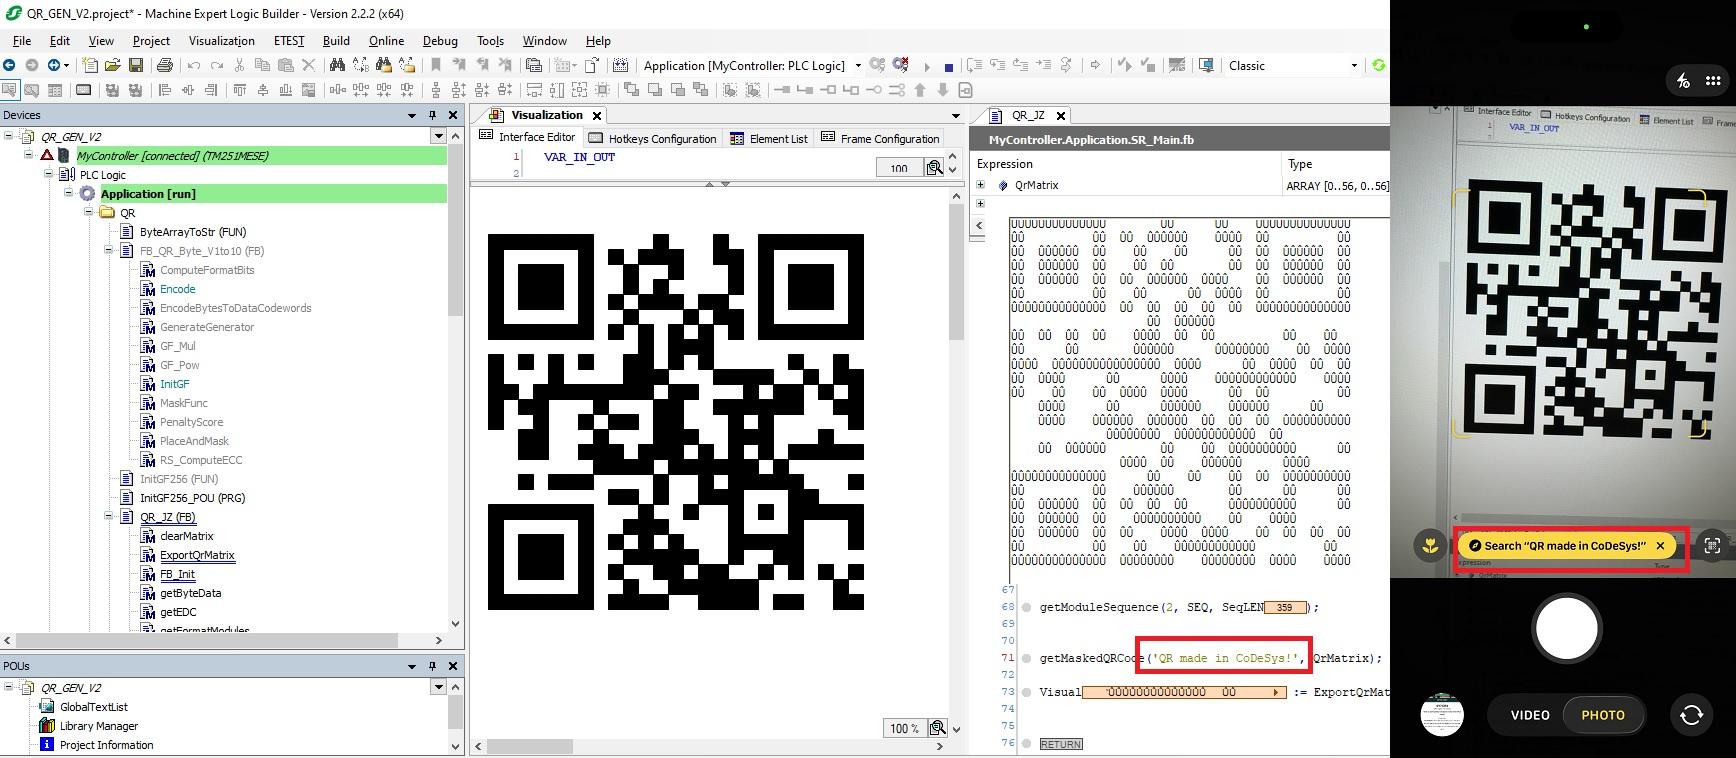Open the Visualization menu
The height and width of the screenshot is (758, 1736).
(x=221, y=41)
